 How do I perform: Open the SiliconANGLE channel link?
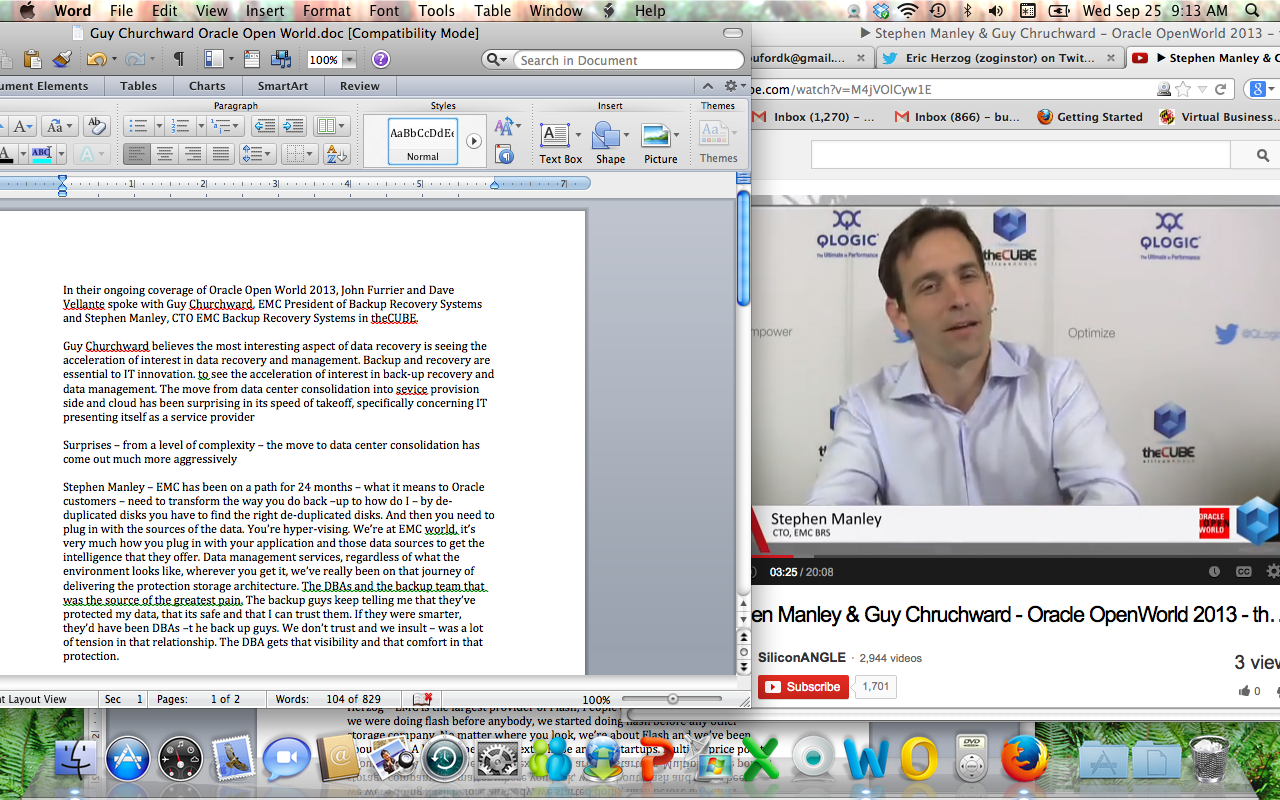pyautogui.click(x=802, y=658)
